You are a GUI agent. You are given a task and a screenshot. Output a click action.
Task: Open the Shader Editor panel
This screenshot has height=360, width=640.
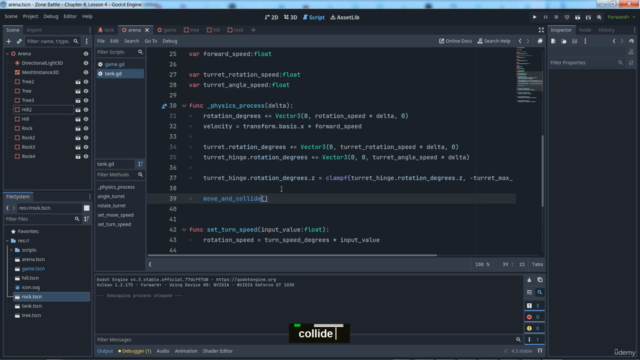(218, 351)
